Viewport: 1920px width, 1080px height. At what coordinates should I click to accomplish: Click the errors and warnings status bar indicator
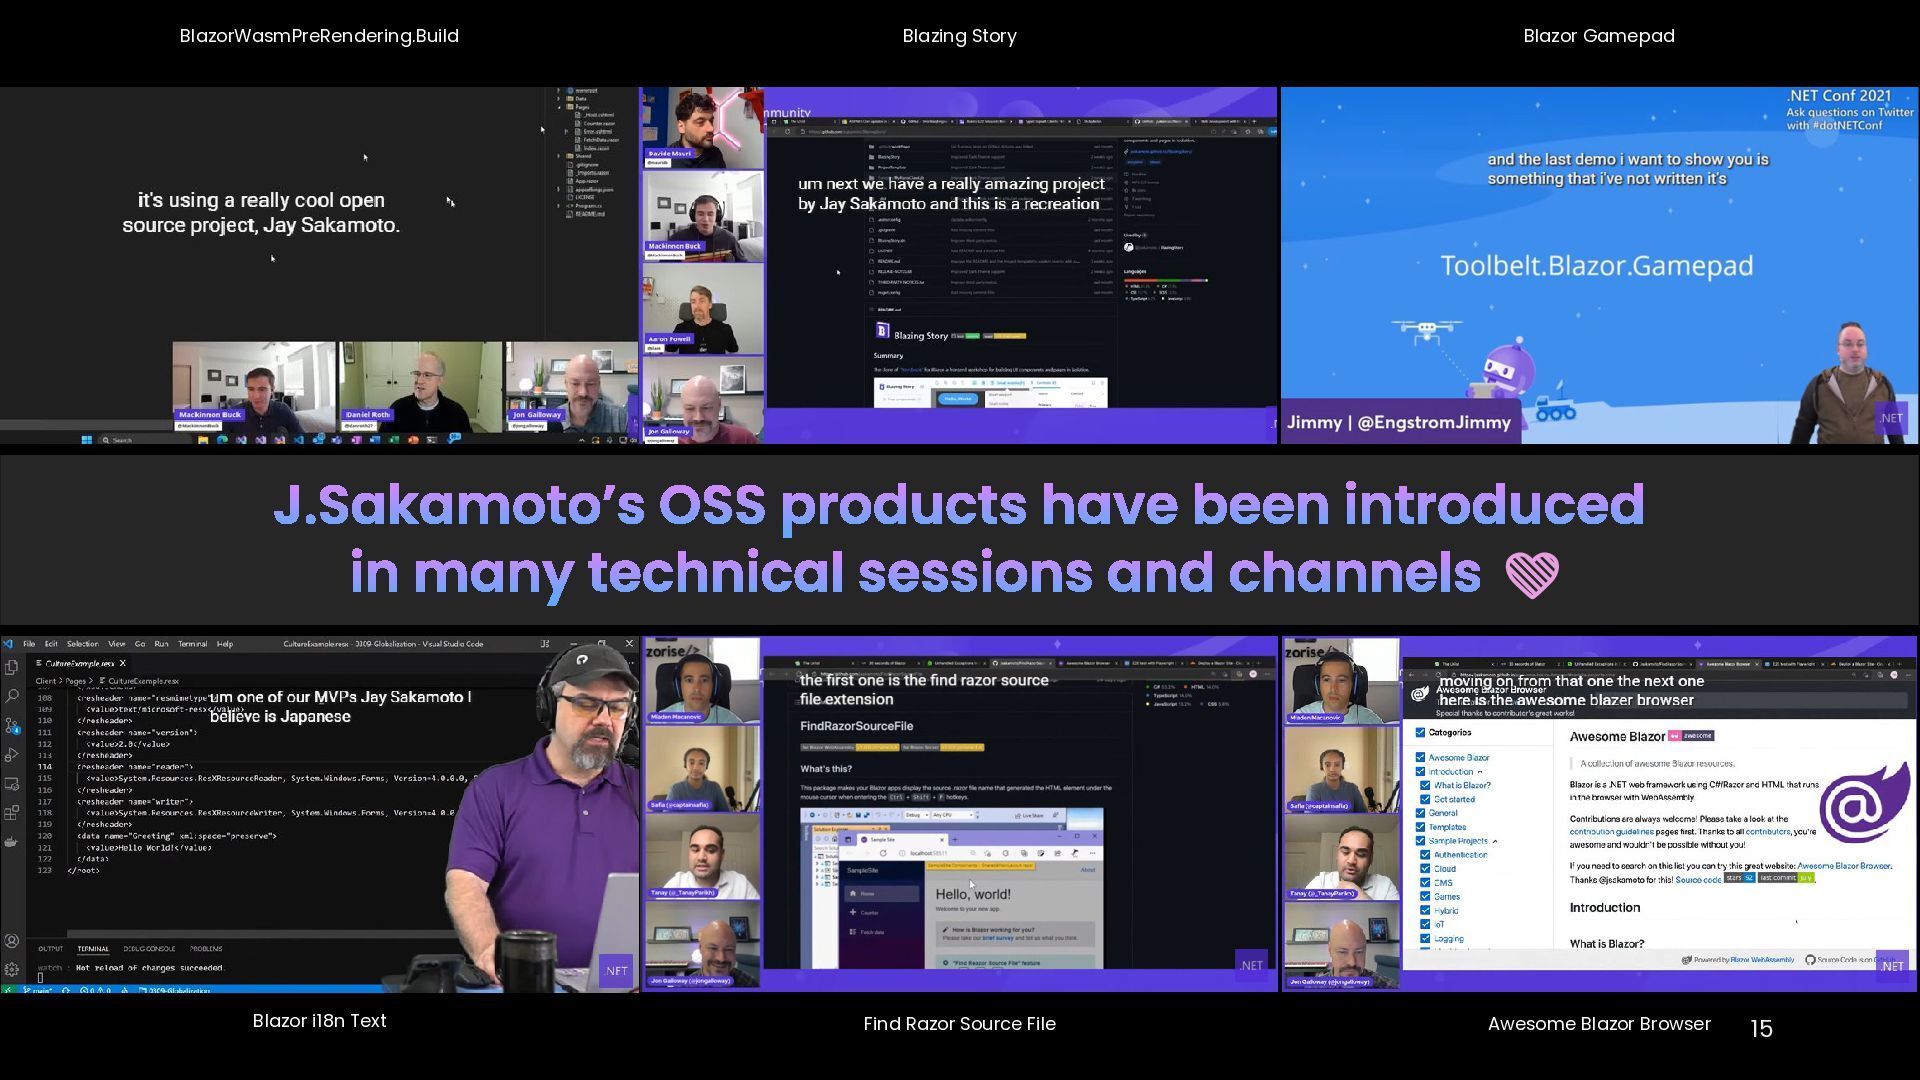96,990
